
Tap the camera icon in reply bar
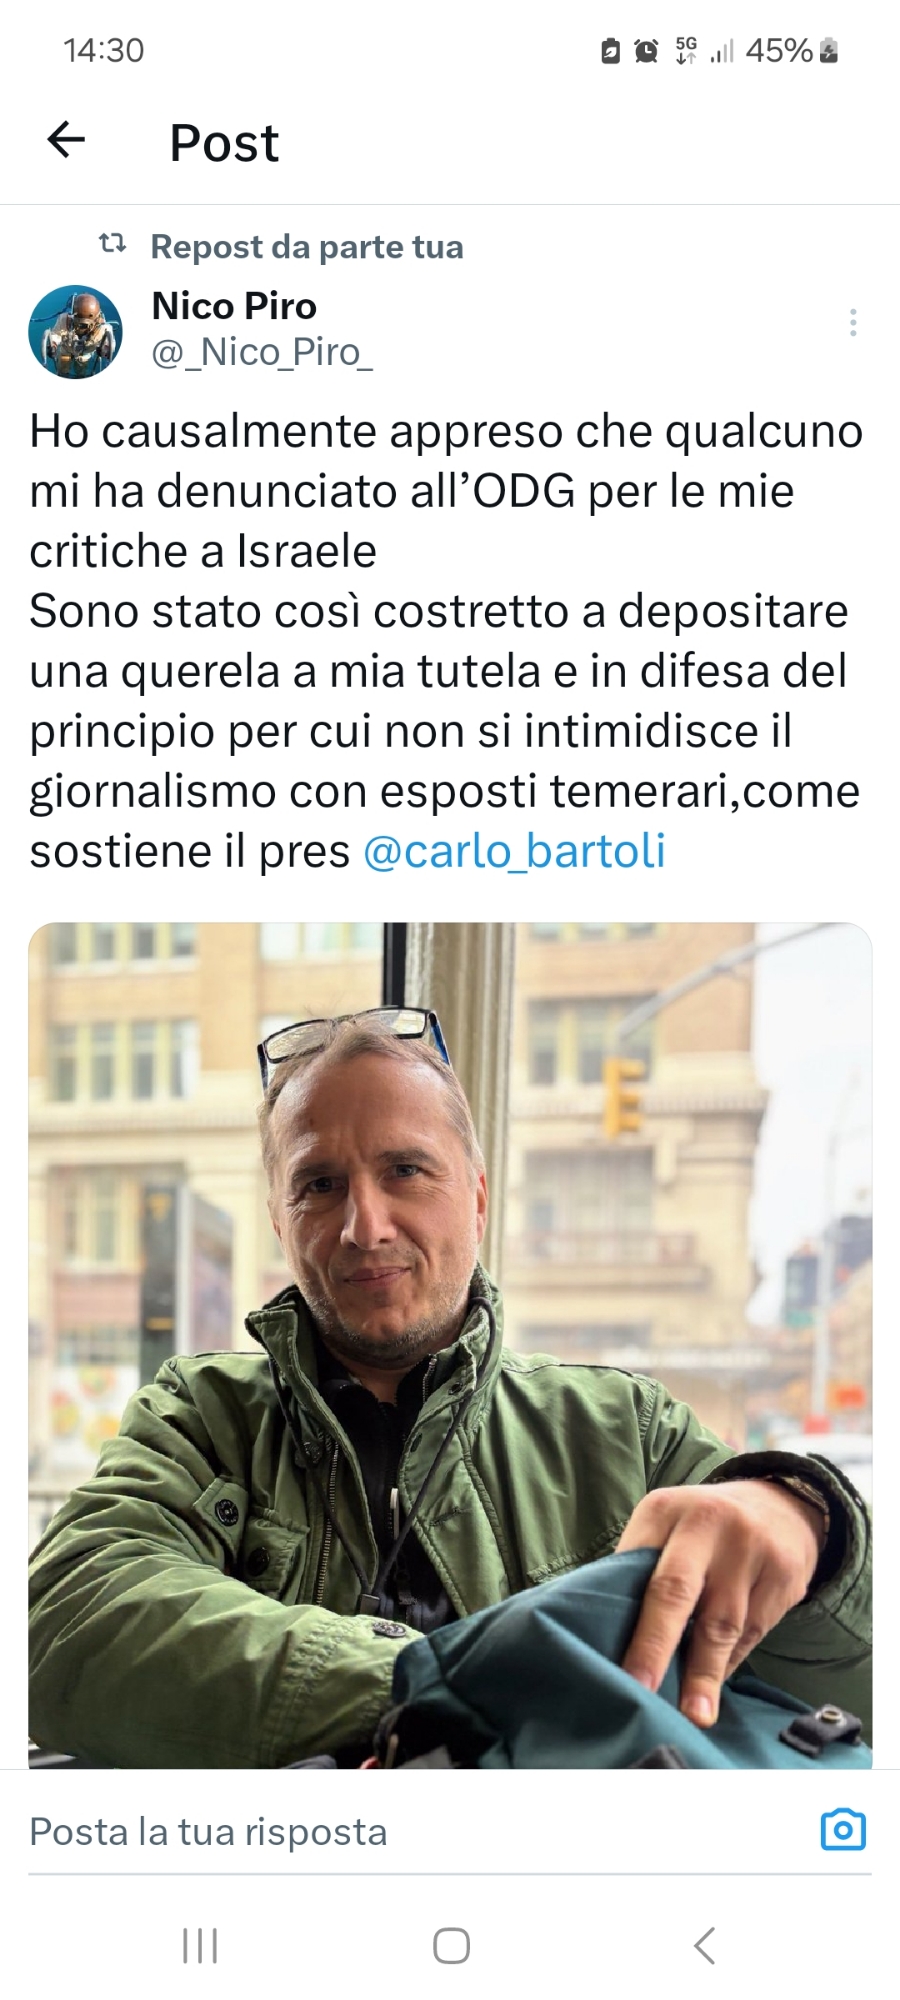click(842, 1830)
